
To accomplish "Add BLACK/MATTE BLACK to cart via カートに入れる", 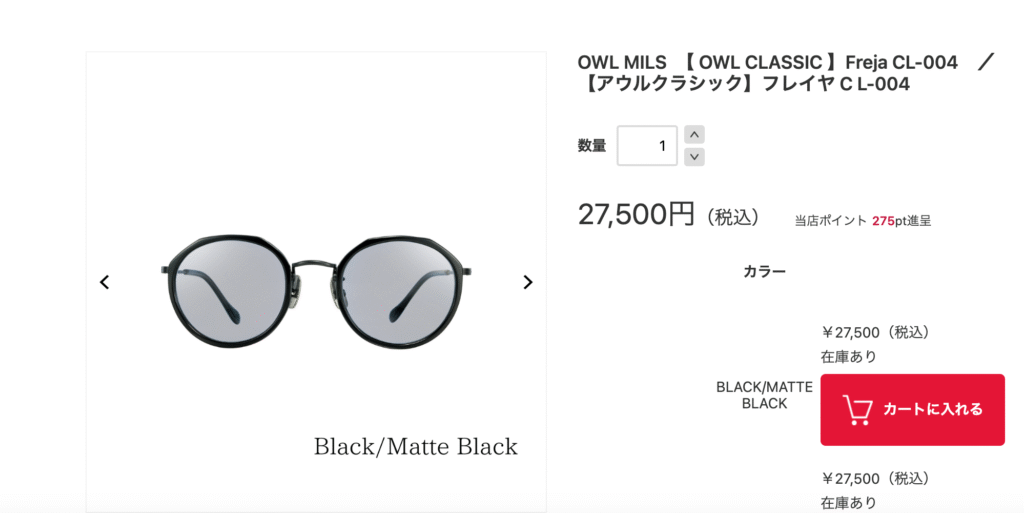I will (912, 410).
